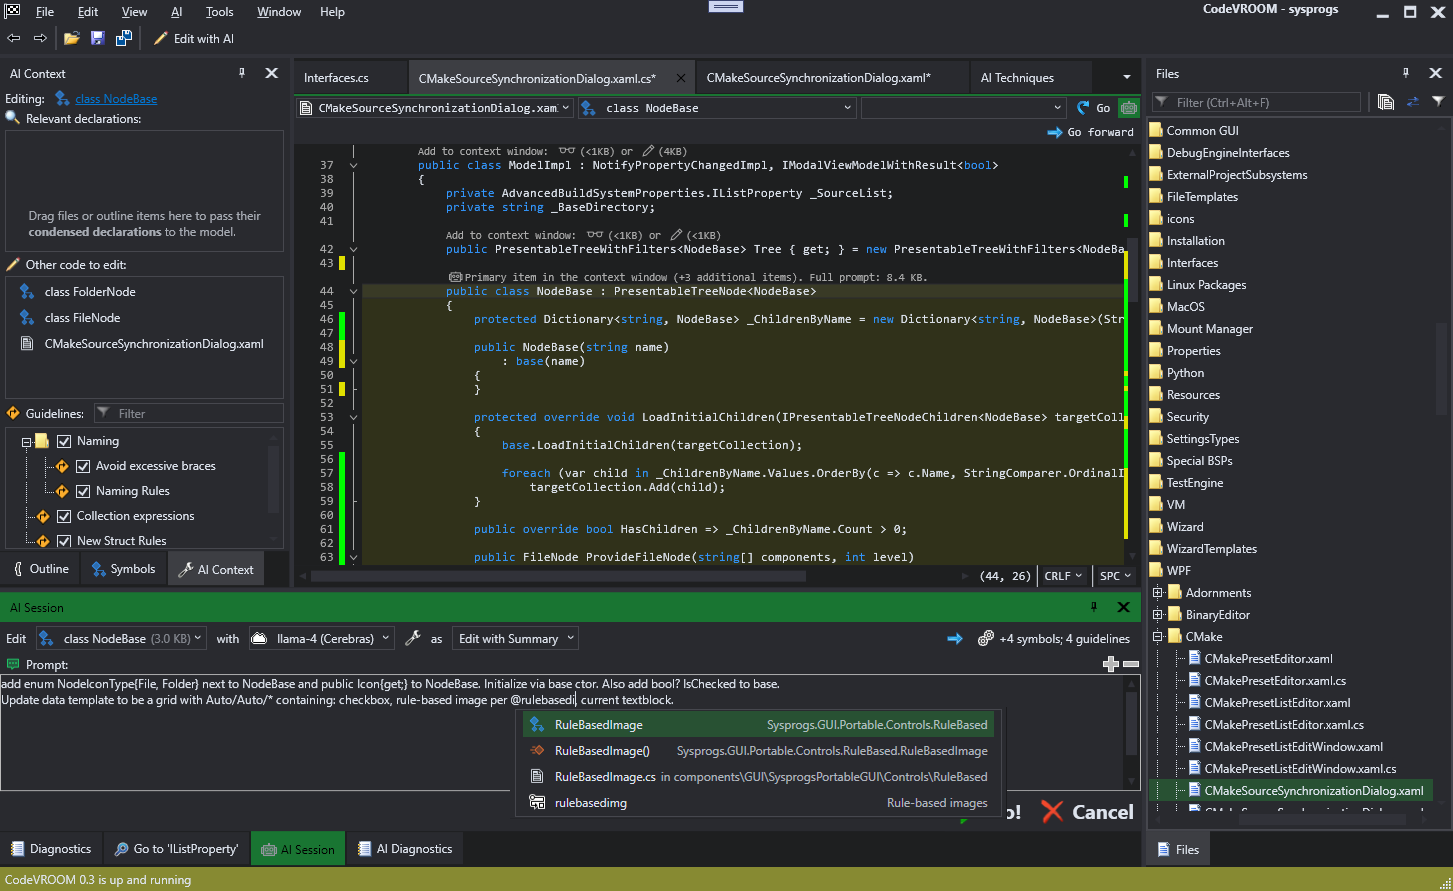Viewport: 1453px width, 891px height.
Task: Click the magnifier icon beside Relevant declarations
Action: (13, 118)
